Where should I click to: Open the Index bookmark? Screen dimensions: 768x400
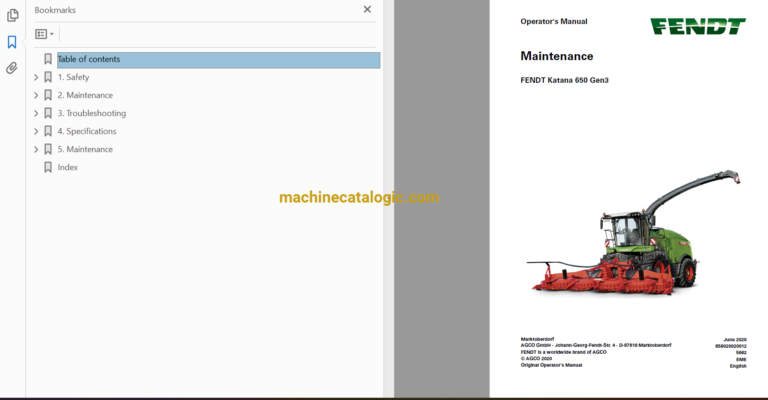[x=68, y=167]
